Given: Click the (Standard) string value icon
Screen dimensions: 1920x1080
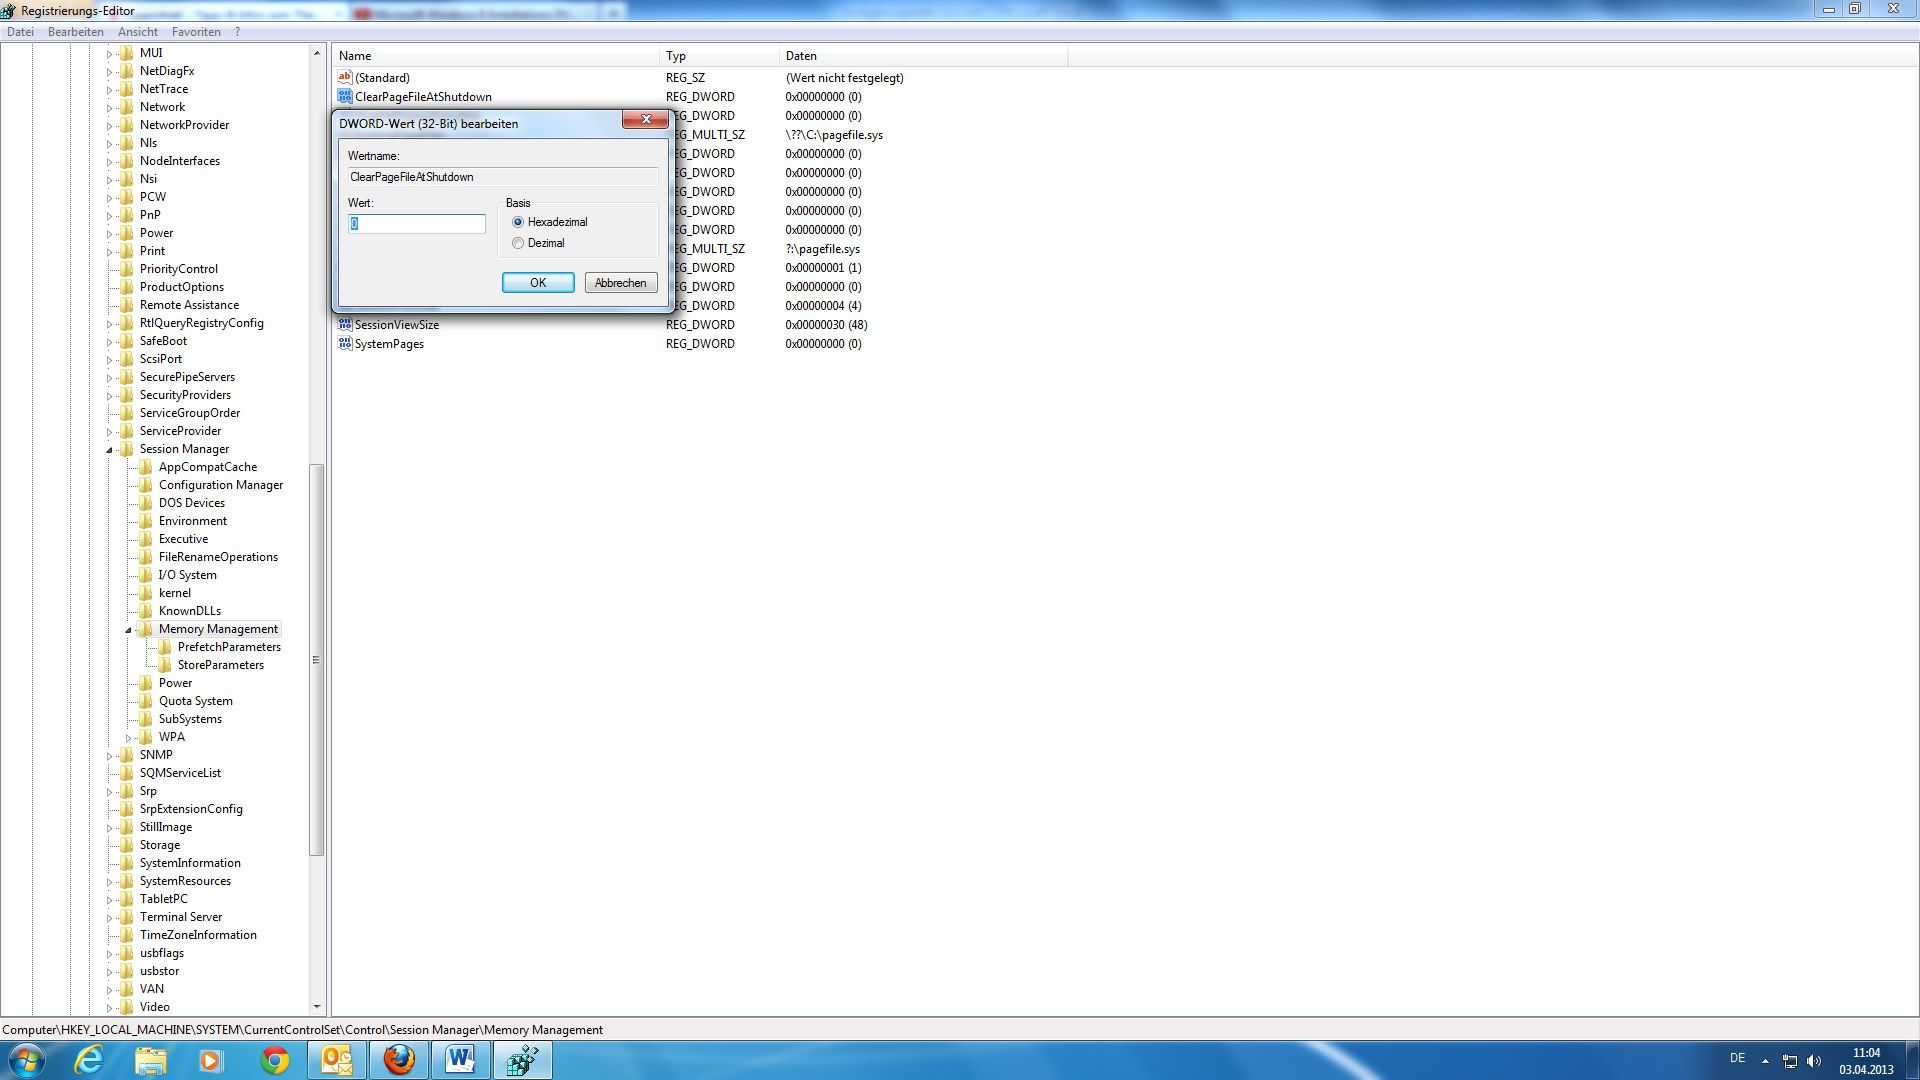Looking at the screenshot, I should point(345,77).
